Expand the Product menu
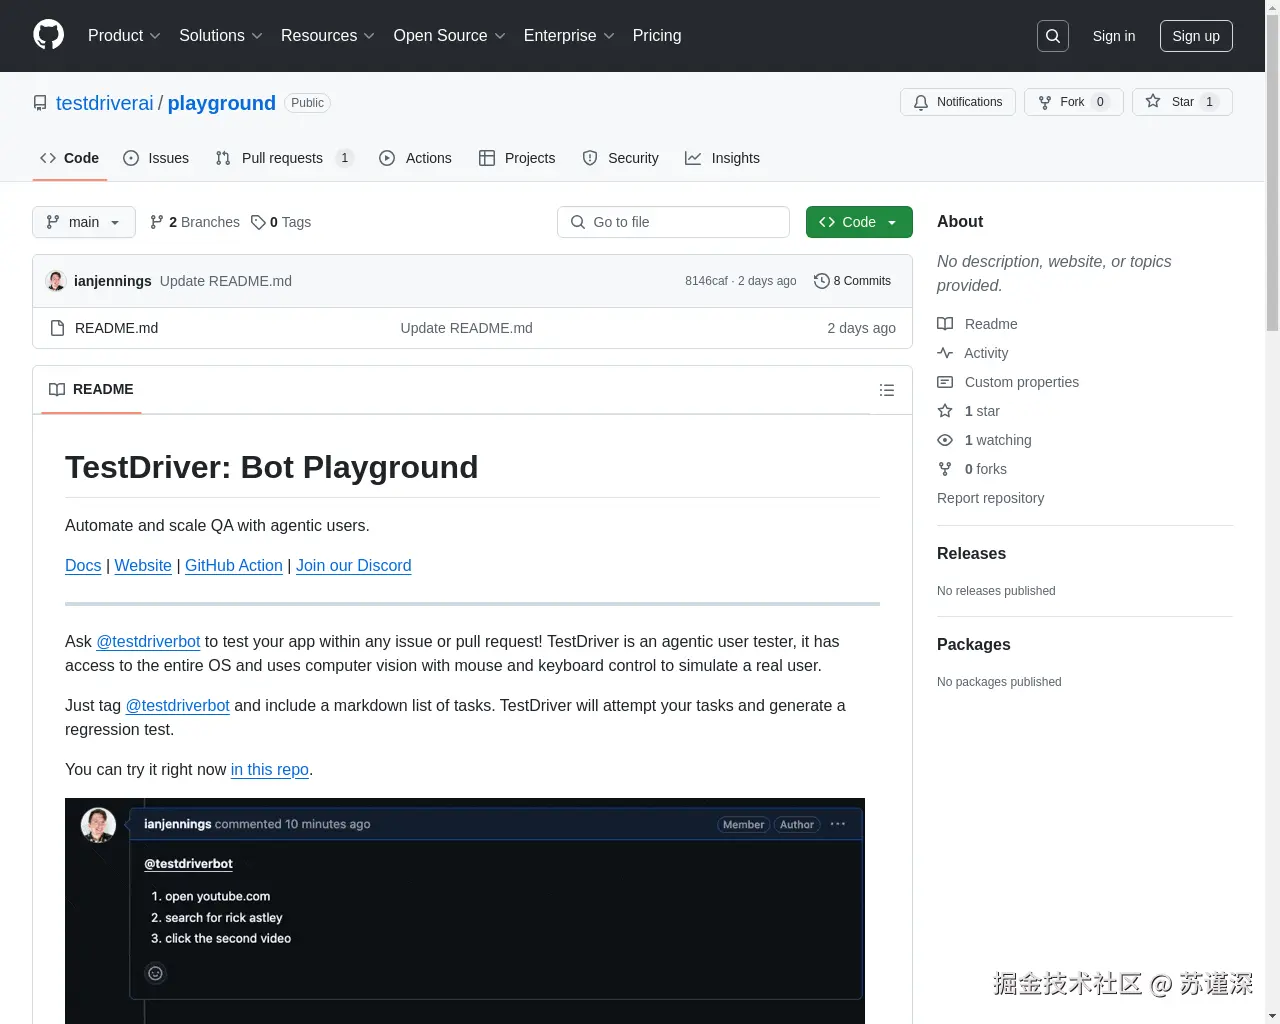1280x1024 pixels. [x=124, y=36]
